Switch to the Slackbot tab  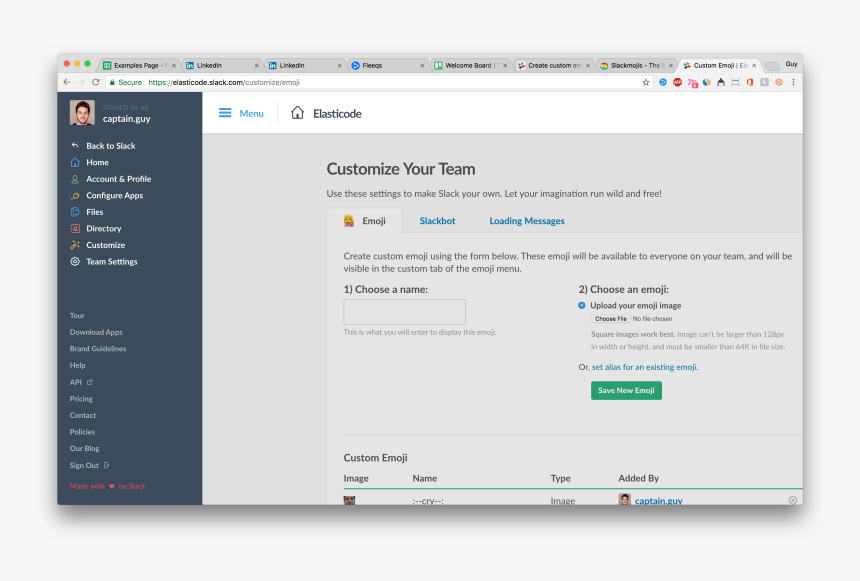click(x=437, y=221)
